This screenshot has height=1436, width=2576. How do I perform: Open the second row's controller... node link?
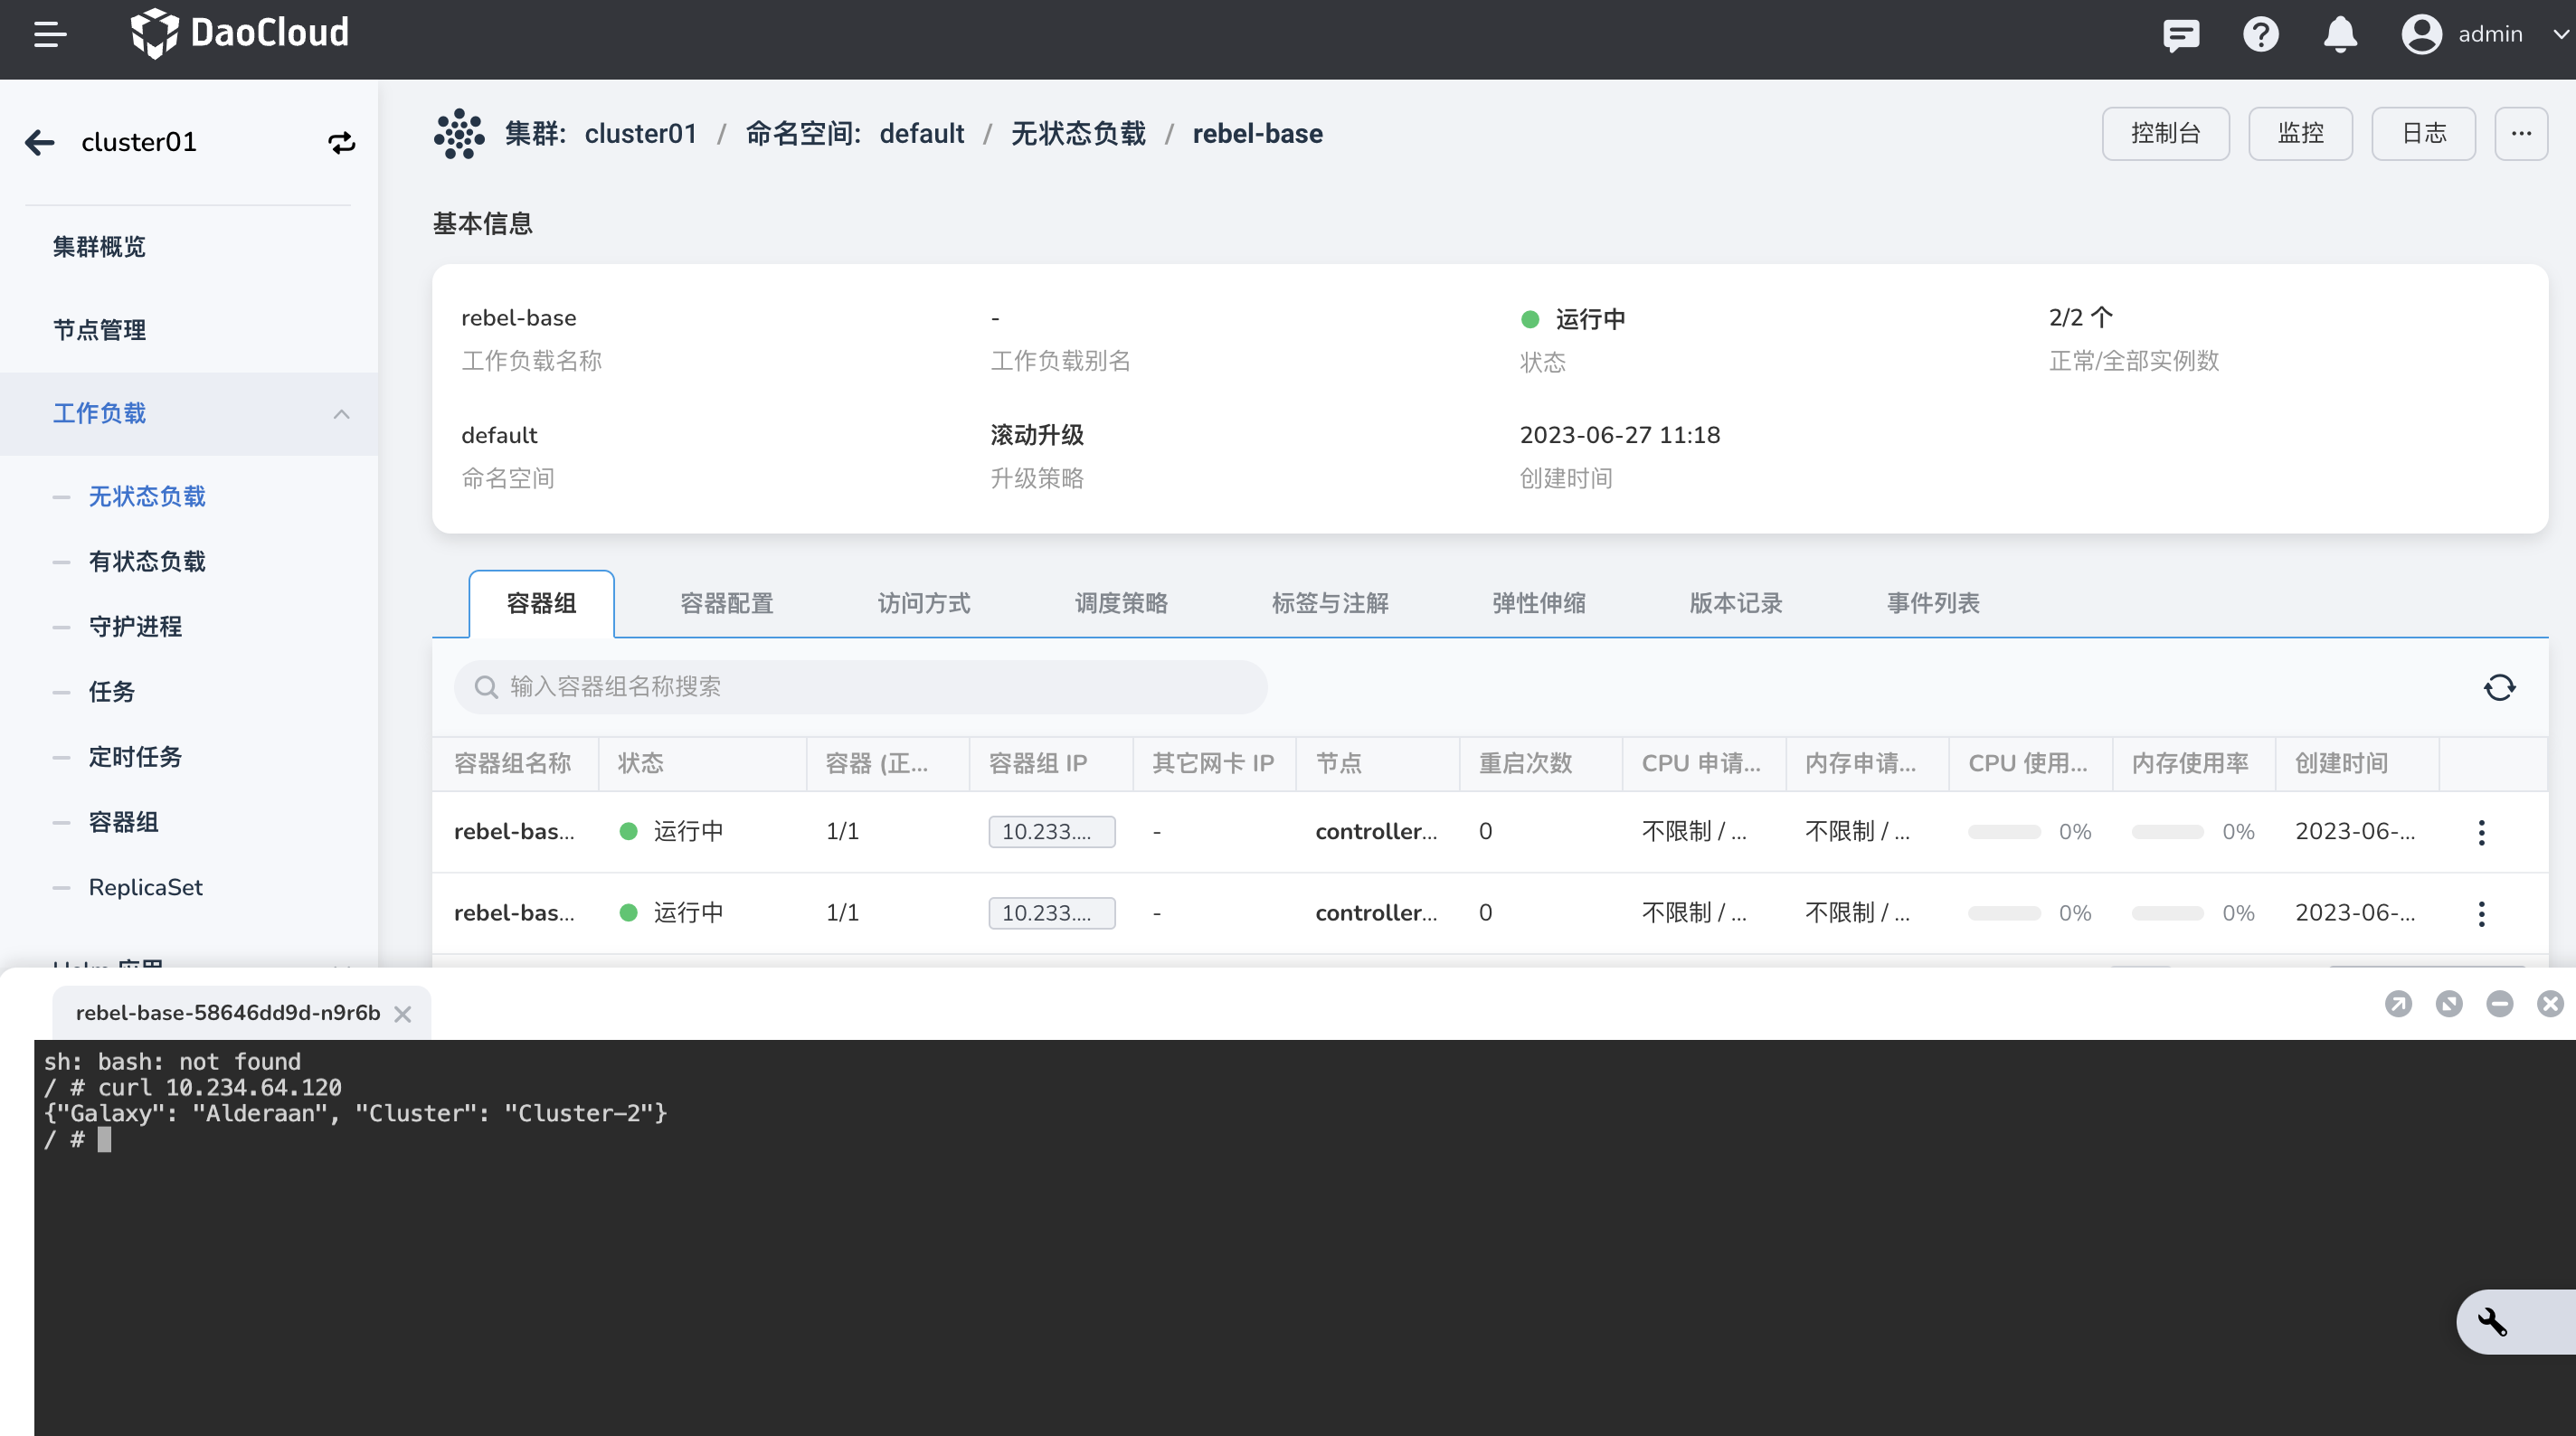click(x=1376, y=912)
